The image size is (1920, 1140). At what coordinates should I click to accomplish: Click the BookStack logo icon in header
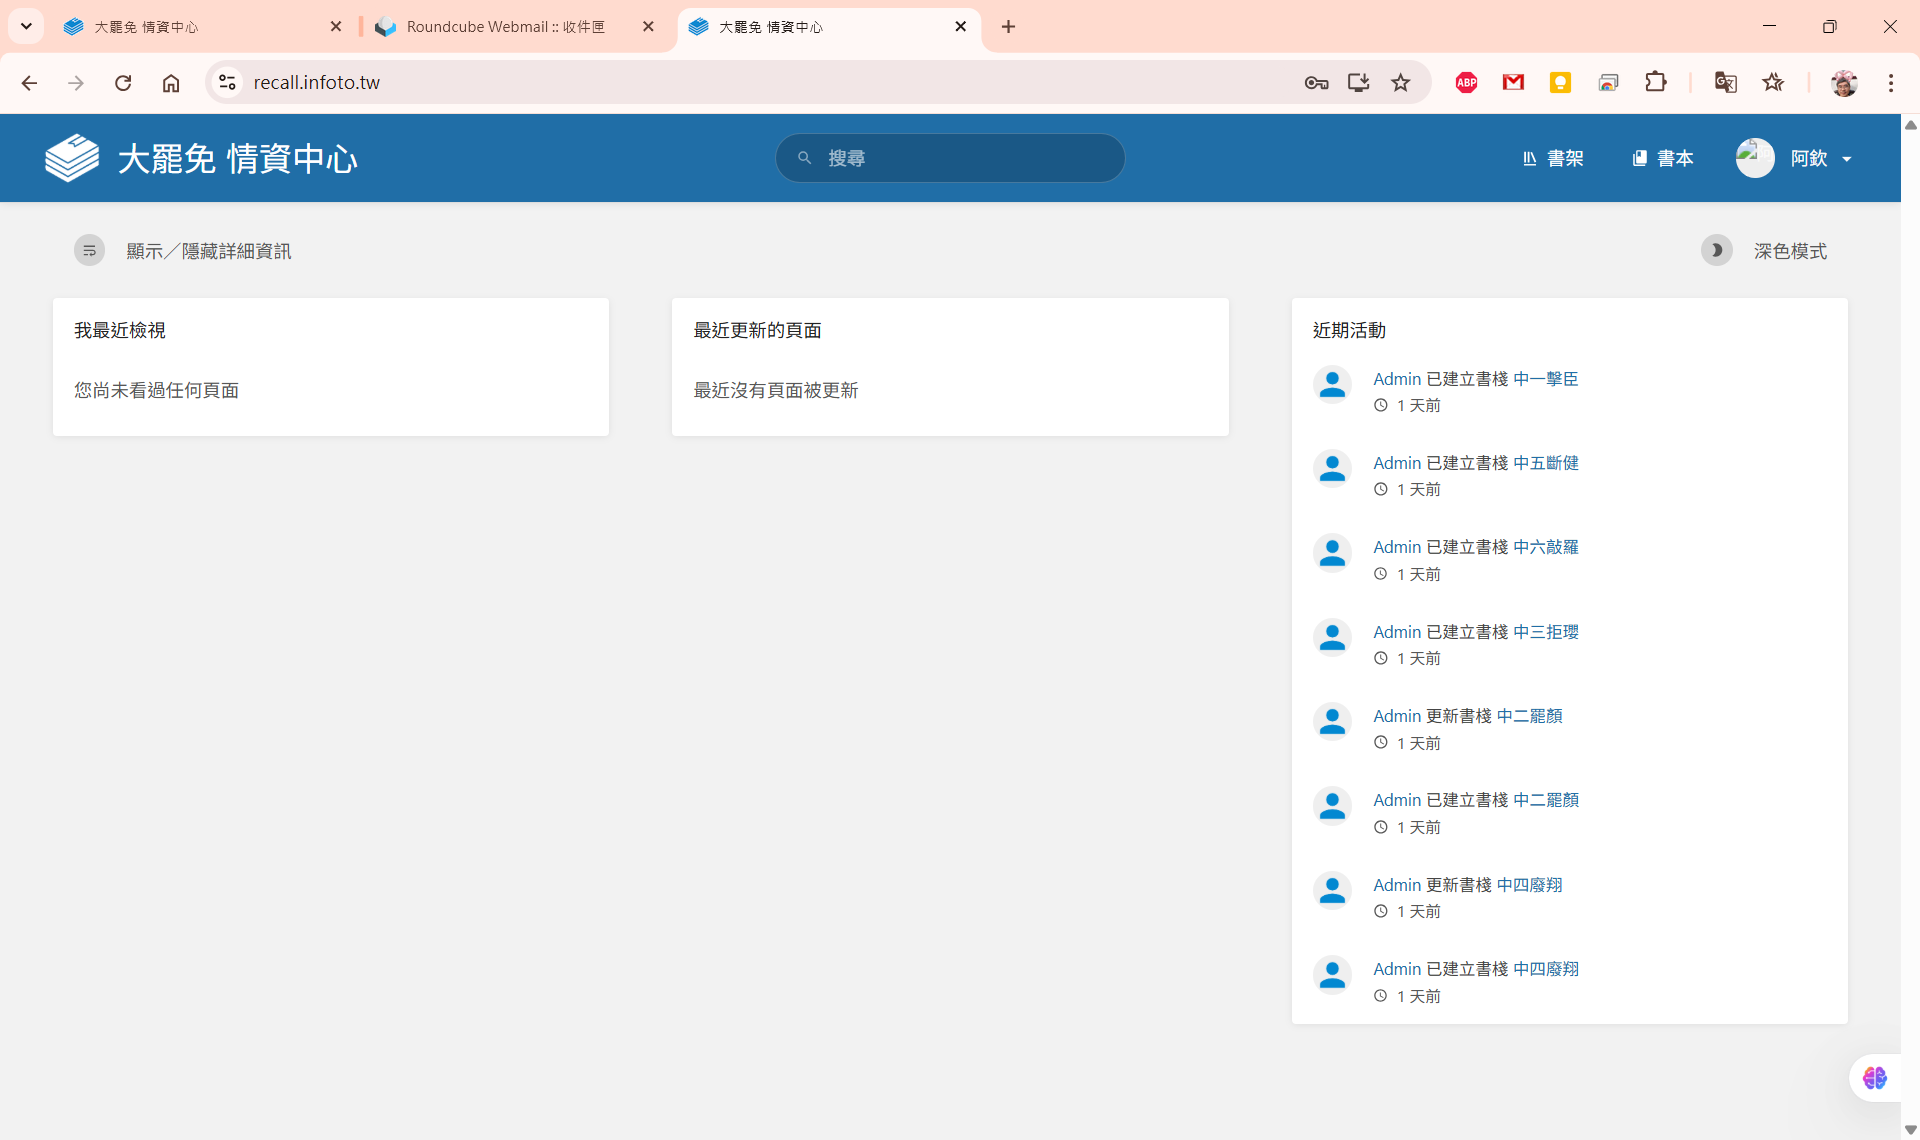coord(72,158)
